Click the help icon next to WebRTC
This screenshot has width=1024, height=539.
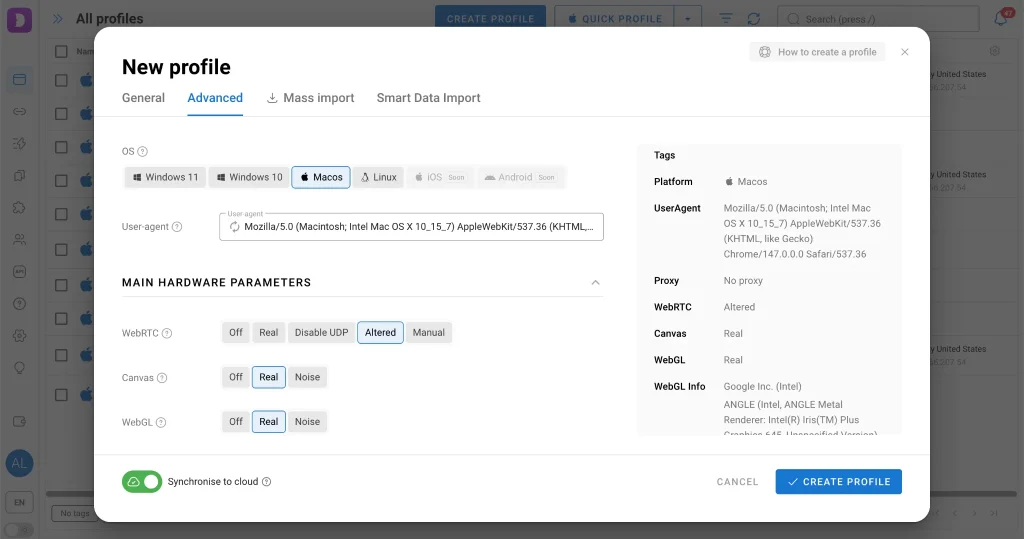point(167,333)
